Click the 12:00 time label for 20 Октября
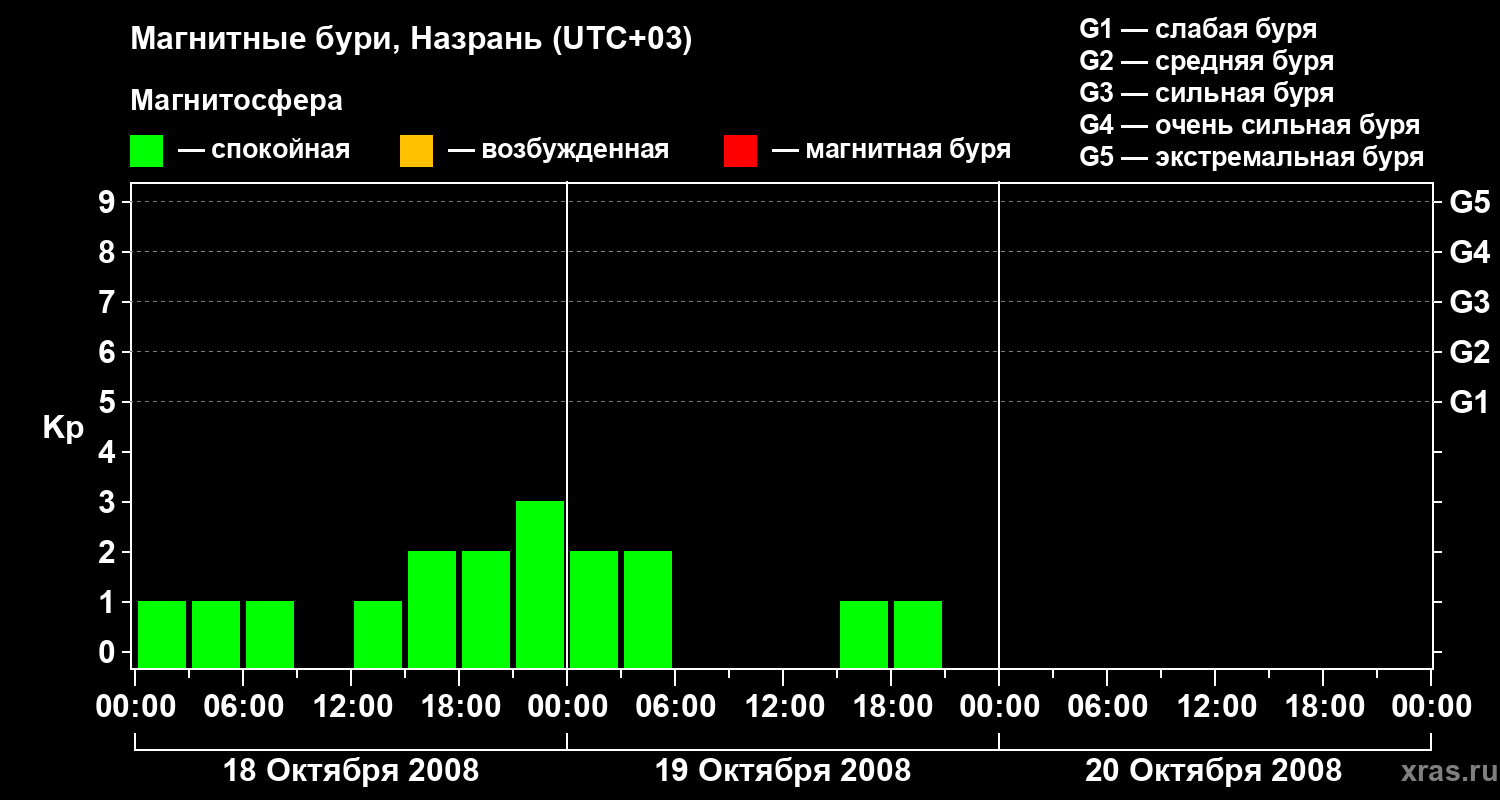The width and height of the screenshot is (1500, 800). point(1215,707)
